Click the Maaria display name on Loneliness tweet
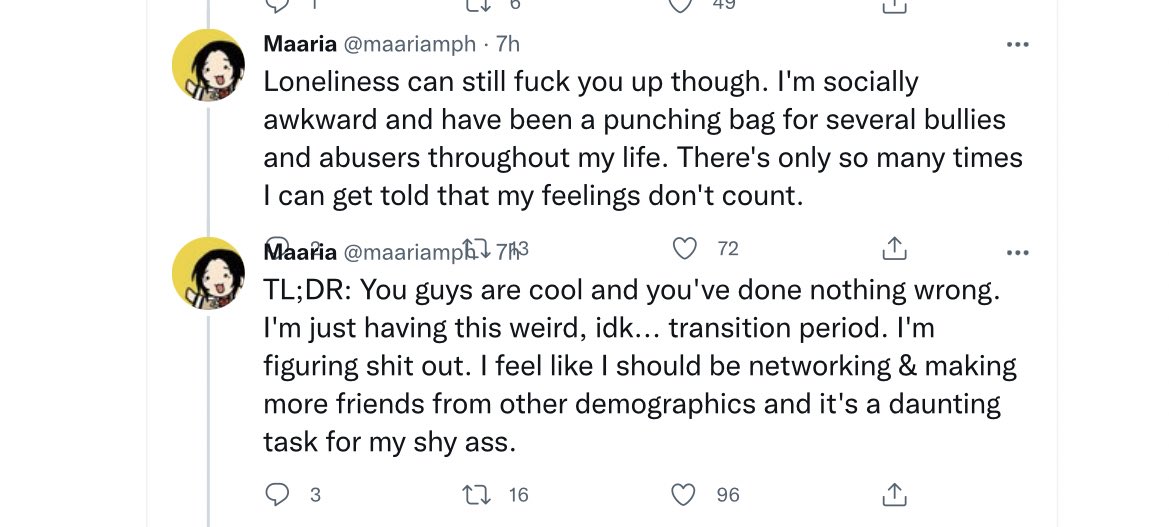 tap(299, 44)
